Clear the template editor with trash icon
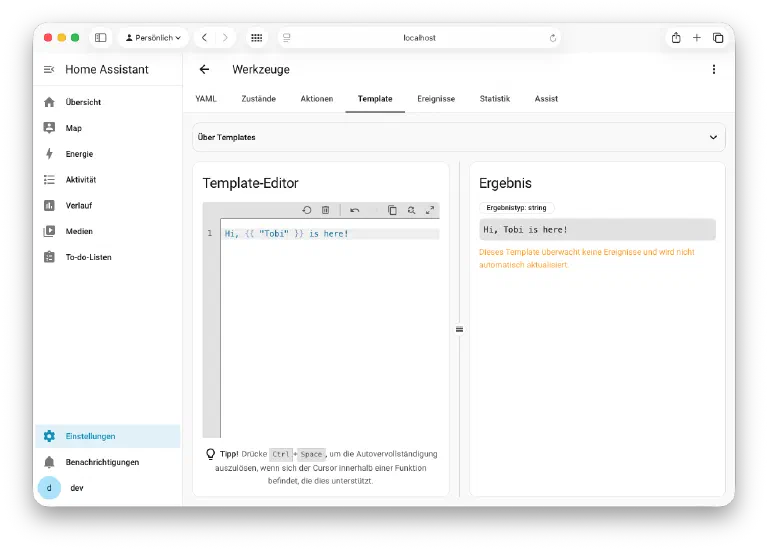 click(x=326, y=210)
